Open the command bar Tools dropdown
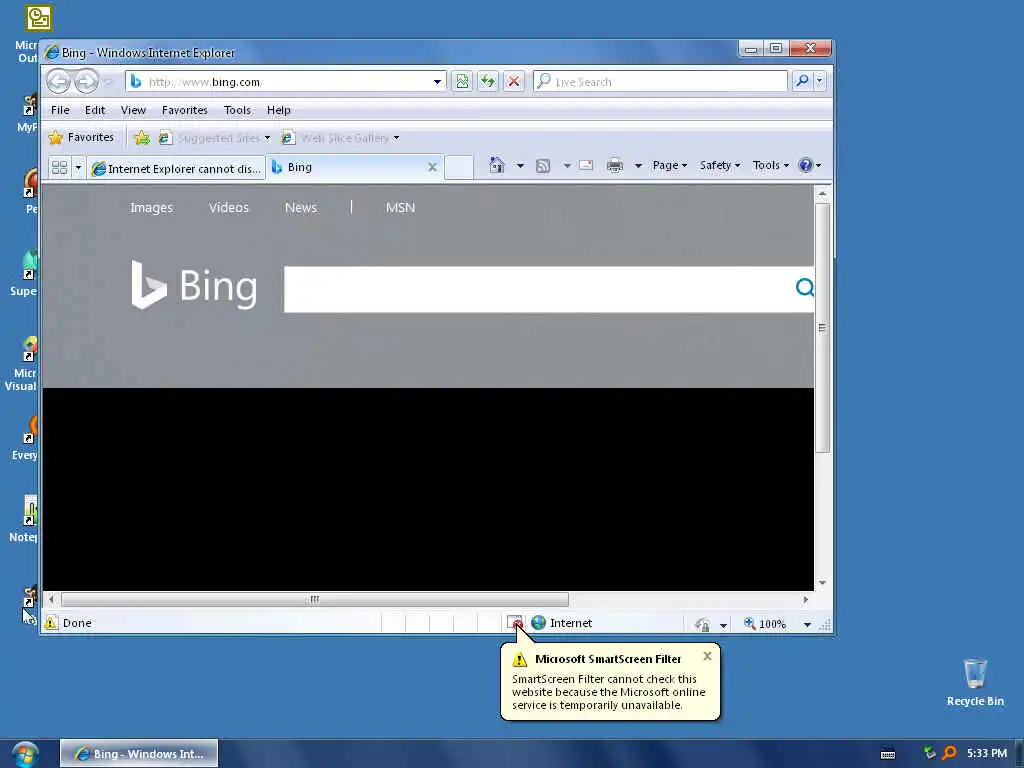The image size is (1024, 768). pos(771,165)
